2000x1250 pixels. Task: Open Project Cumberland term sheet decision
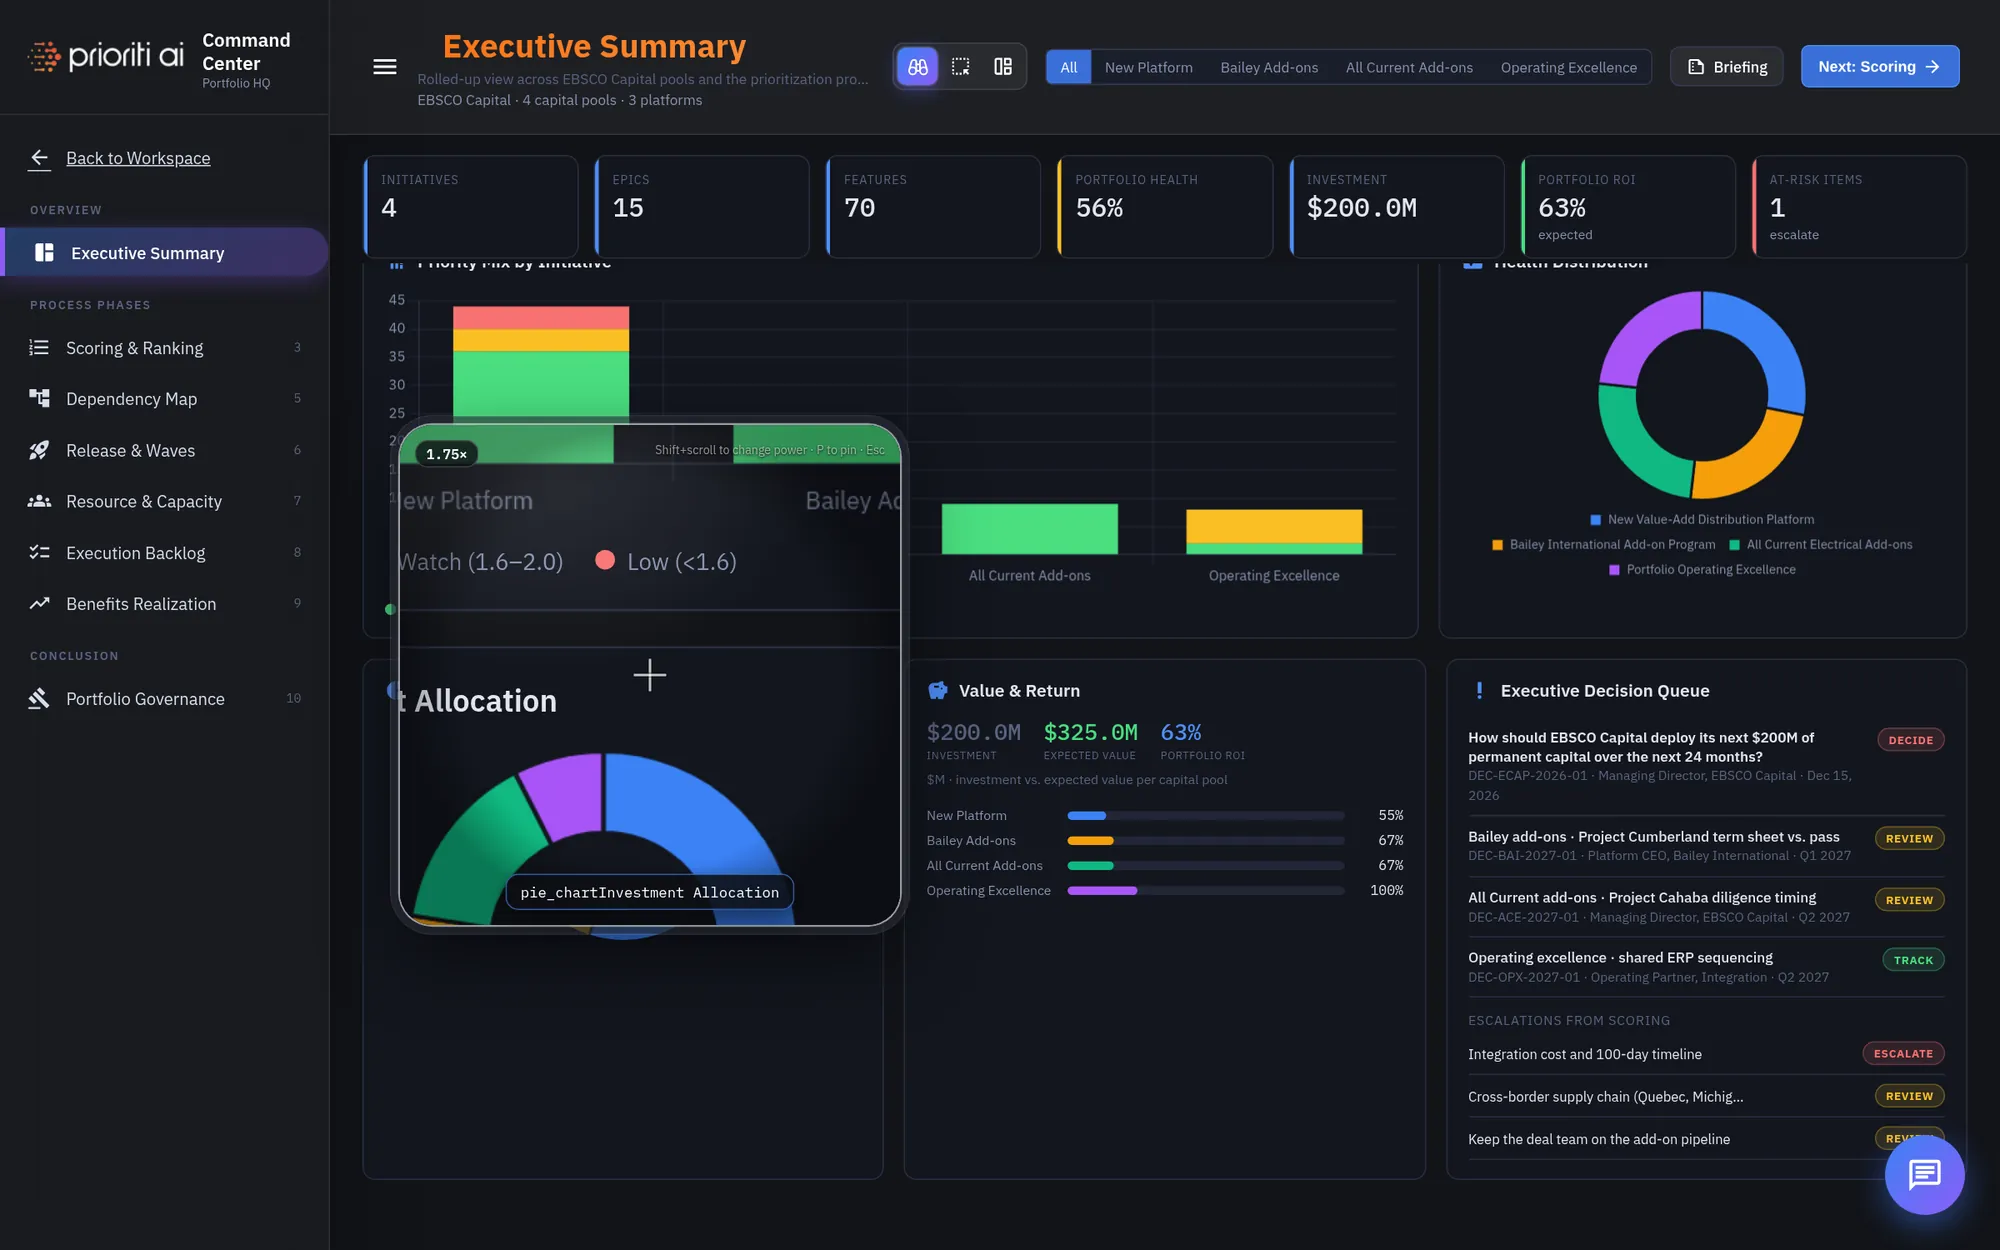click(x=1705, y=846)
